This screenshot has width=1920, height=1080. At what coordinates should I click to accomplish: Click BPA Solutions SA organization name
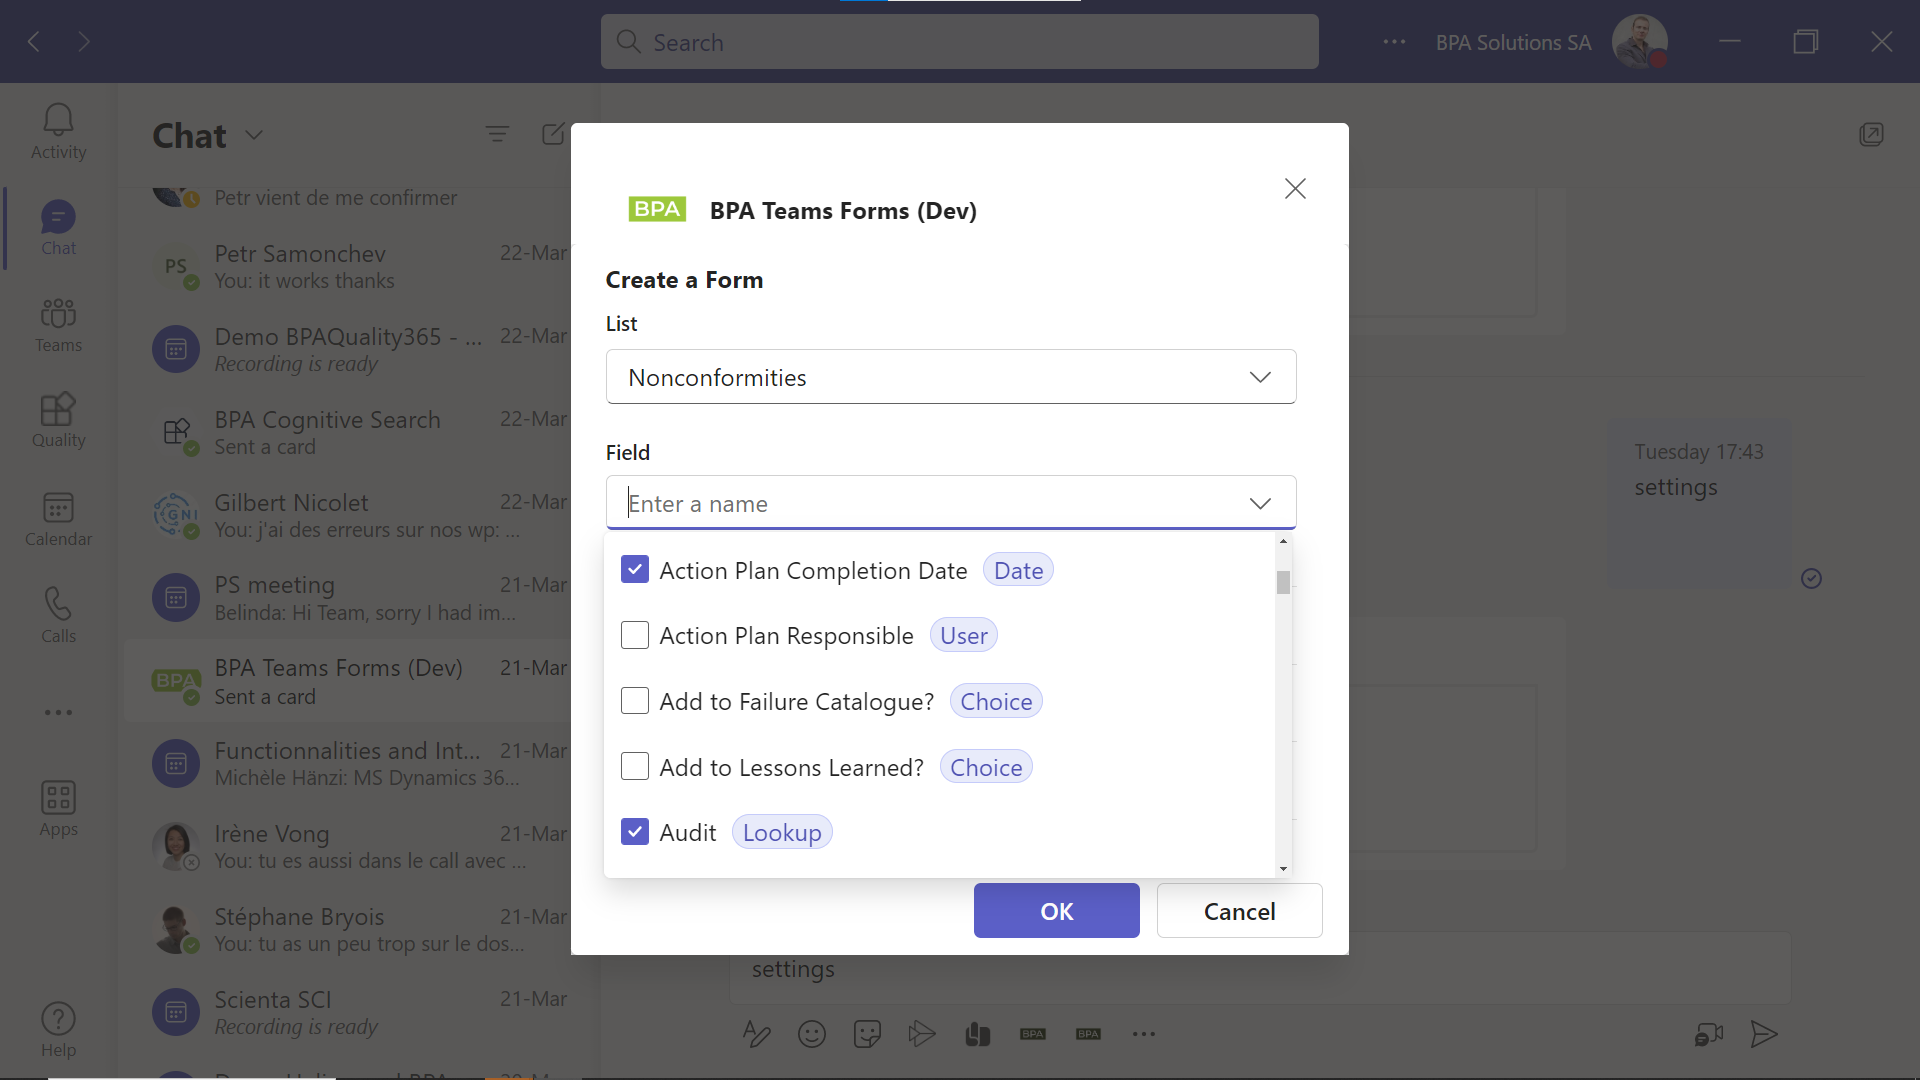click(x=1513, y=42)
